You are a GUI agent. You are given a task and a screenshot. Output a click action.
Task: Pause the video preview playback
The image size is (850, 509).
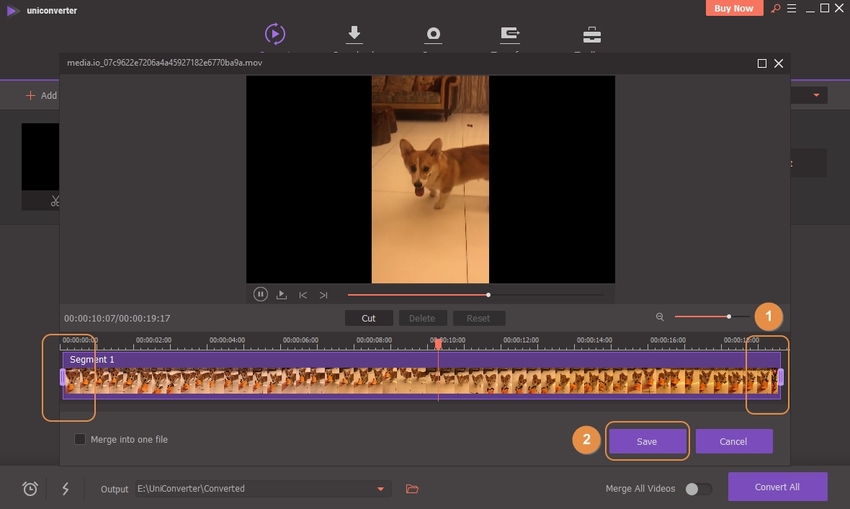click(260, 295)
